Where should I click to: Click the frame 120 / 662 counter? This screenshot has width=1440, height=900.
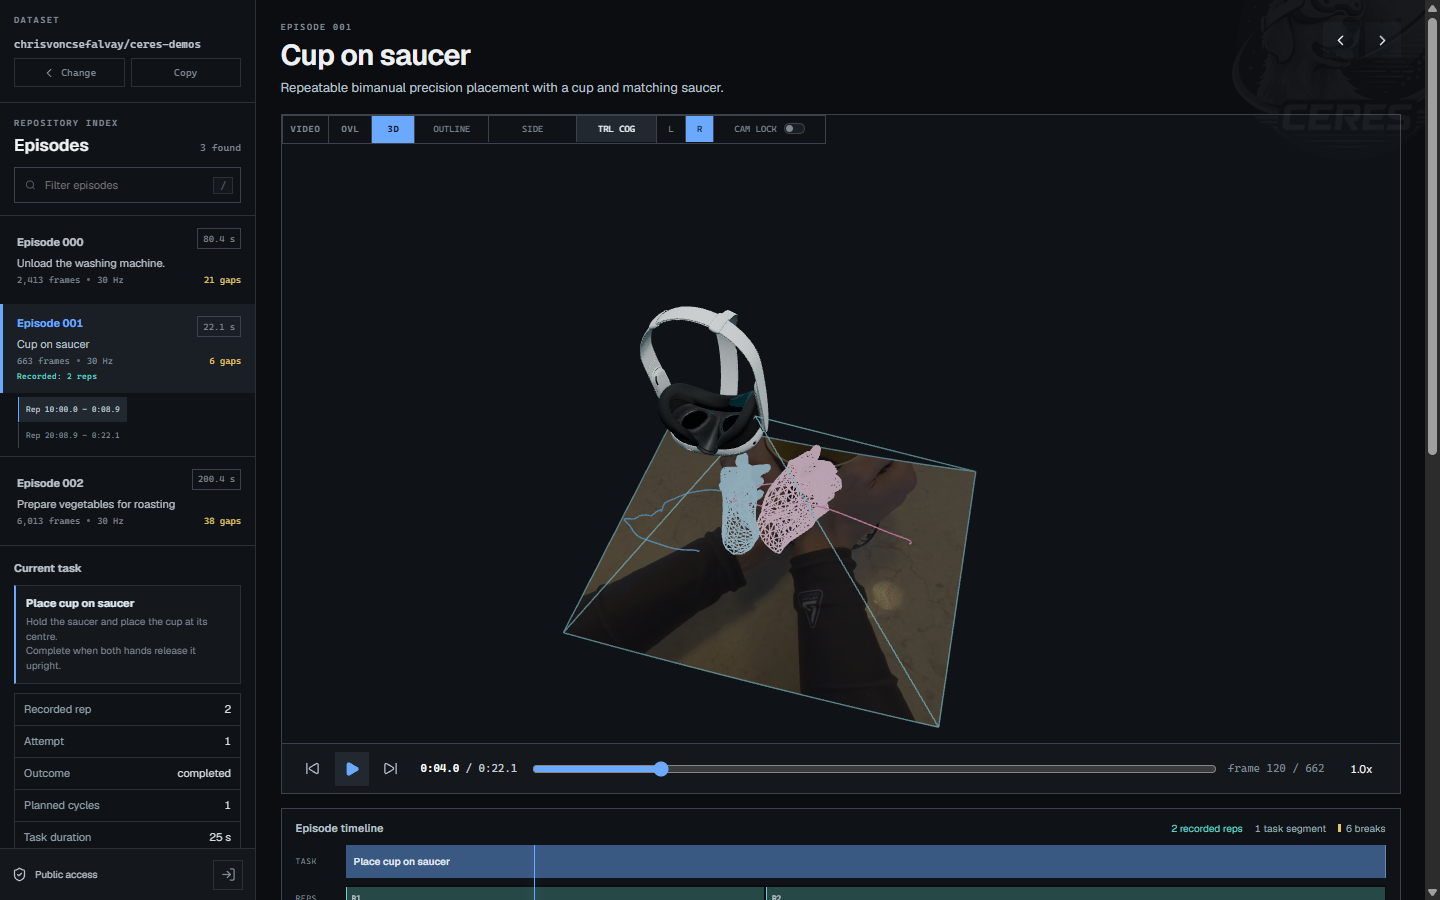pos(1276,769)
